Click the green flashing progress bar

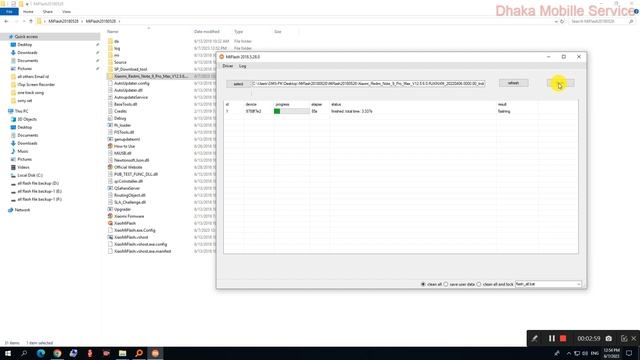coord(291,111)
